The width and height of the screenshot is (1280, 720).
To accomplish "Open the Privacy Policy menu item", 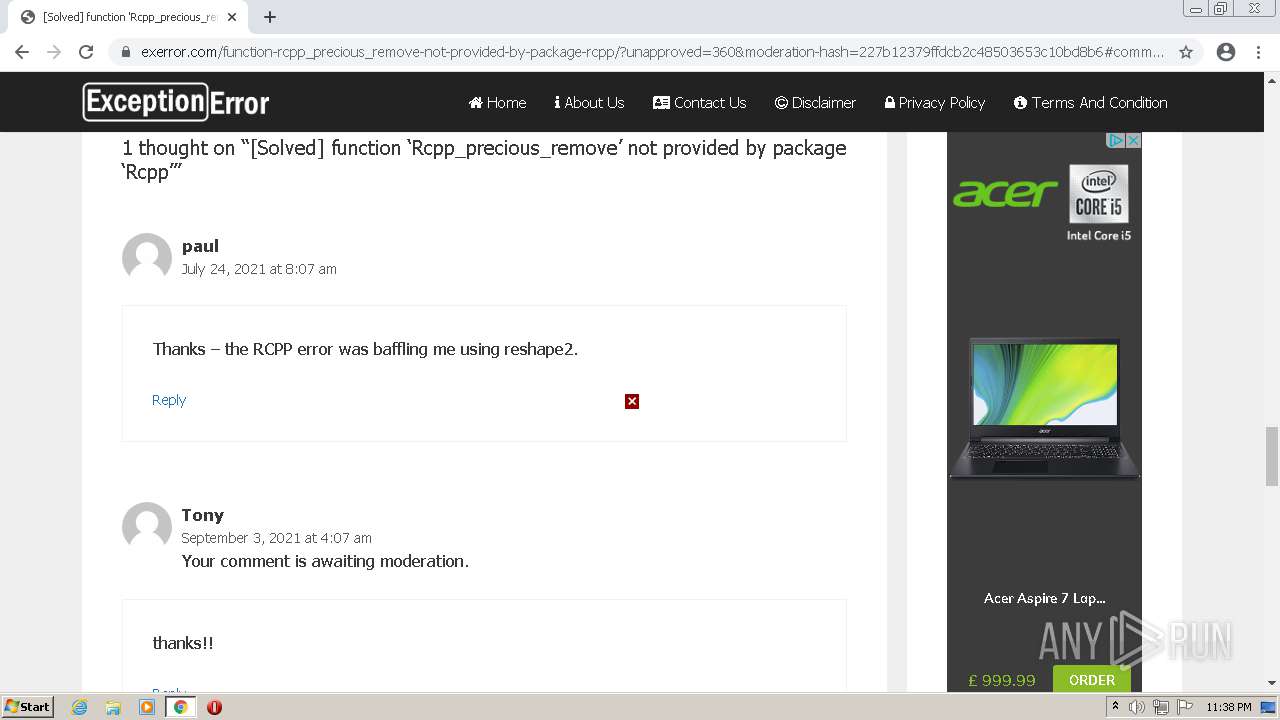I will (935, 102).
